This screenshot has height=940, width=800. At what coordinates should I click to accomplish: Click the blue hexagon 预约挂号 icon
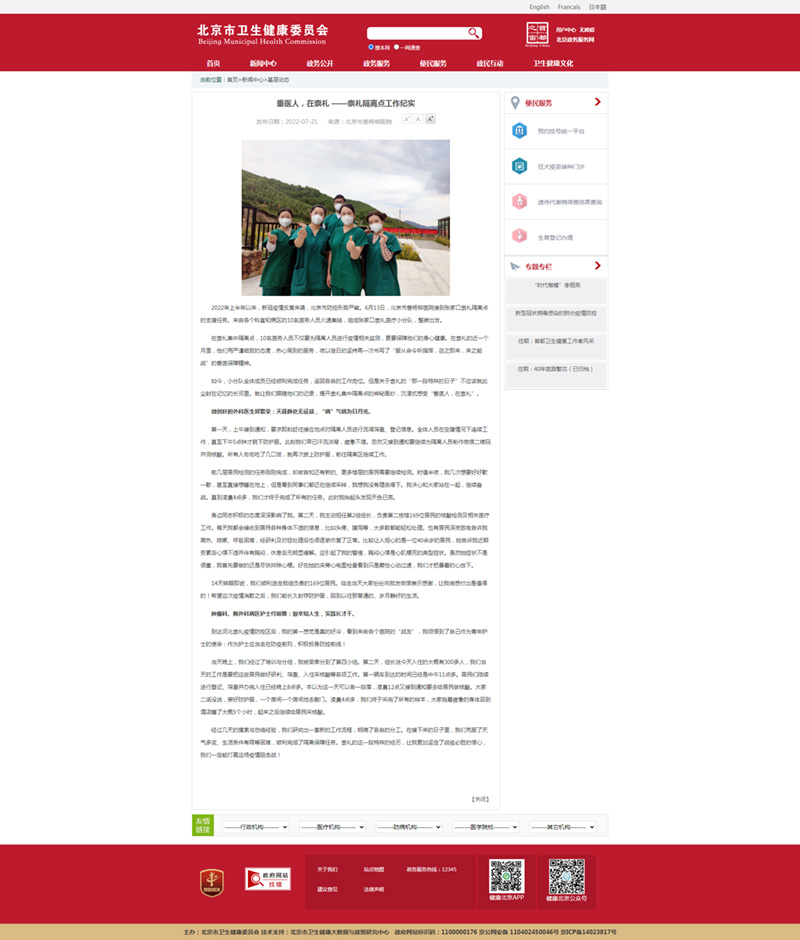pyautogui.click(x=519, y=131)
